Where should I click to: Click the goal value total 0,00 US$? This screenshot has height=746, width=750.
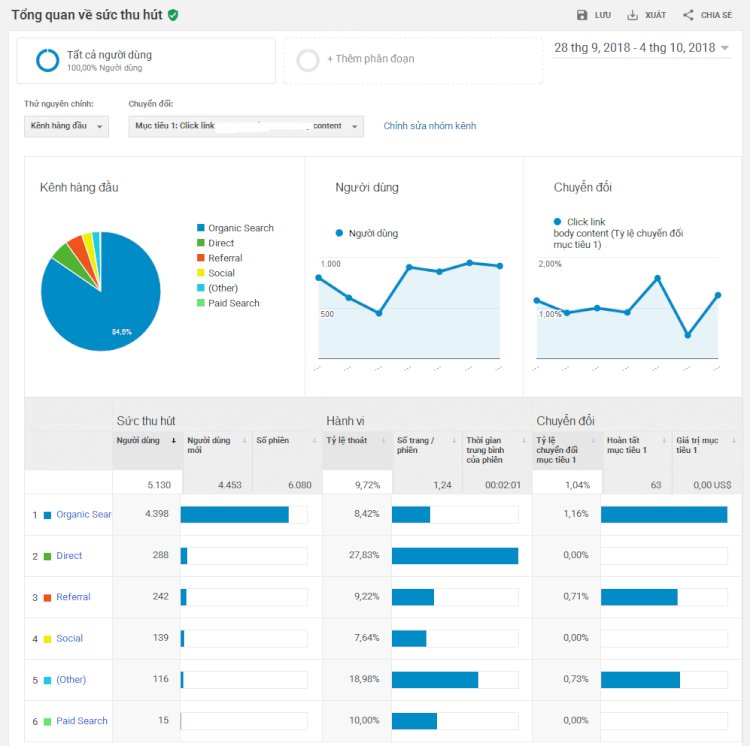pos(712,485)
